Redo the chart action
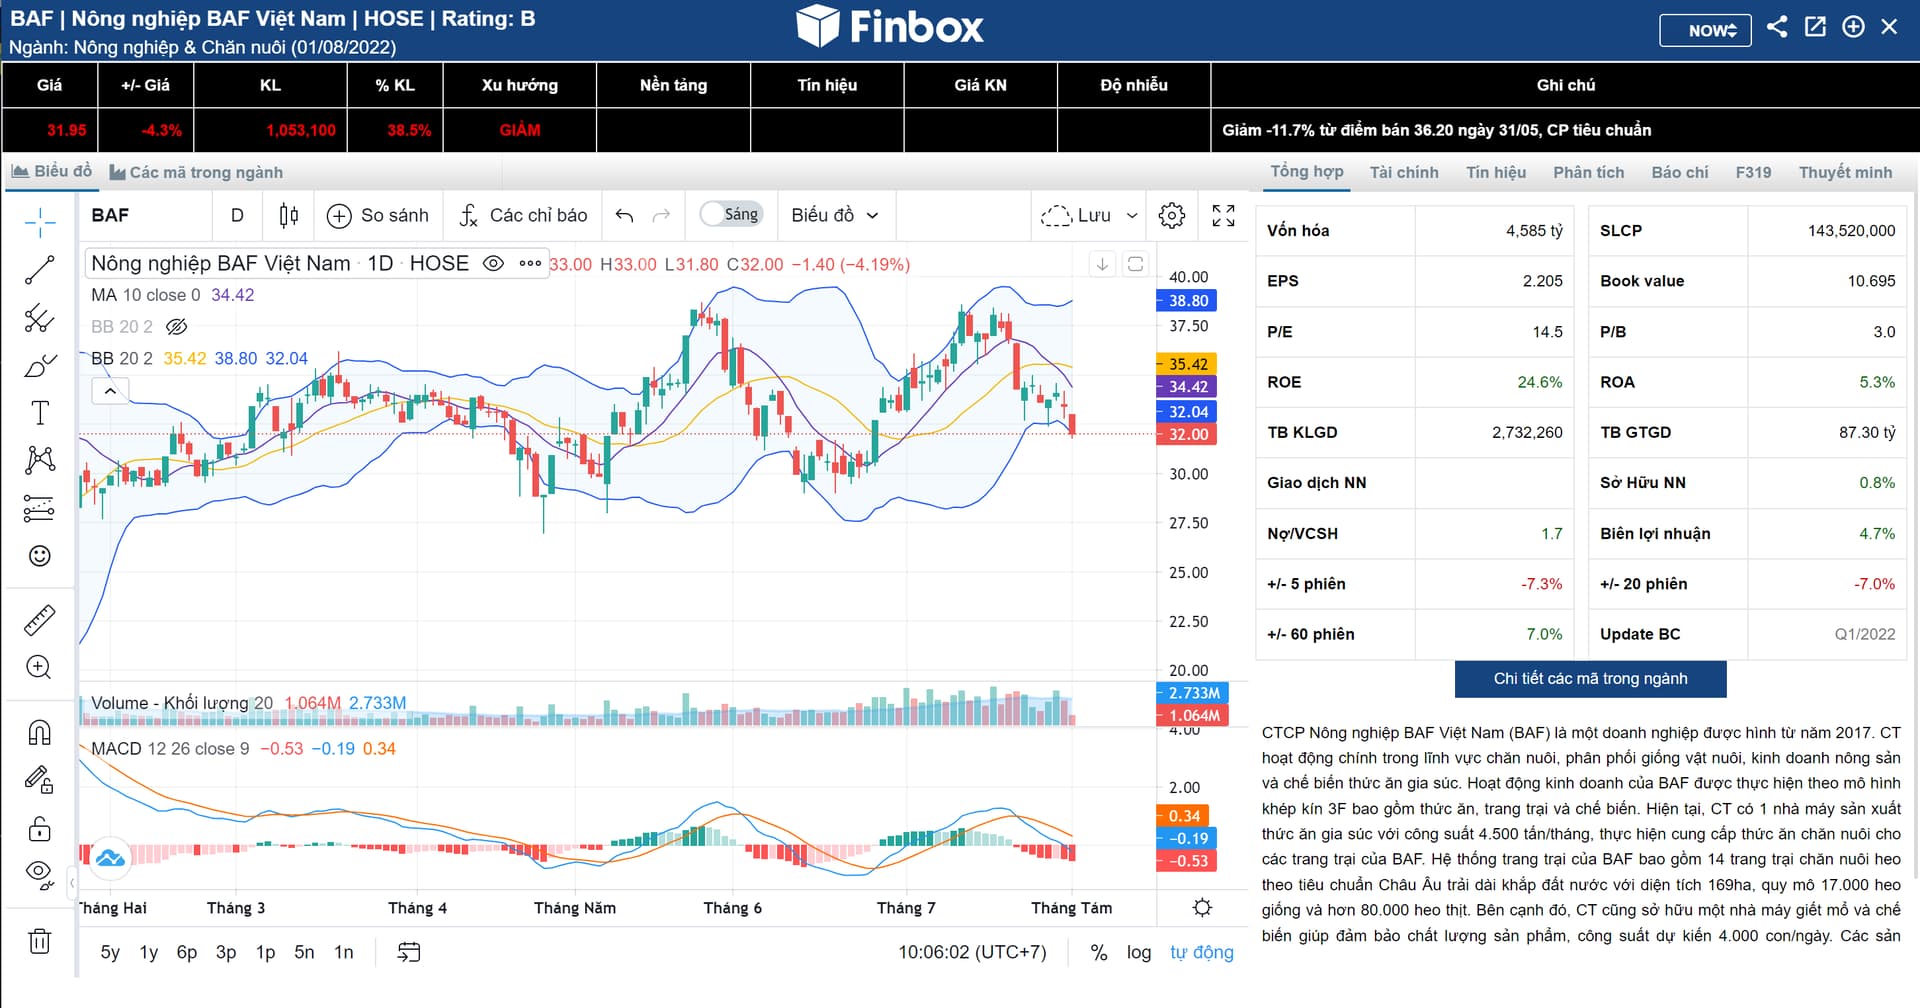The height and width of the screenshot is (1008, 1920). point(661,215)
